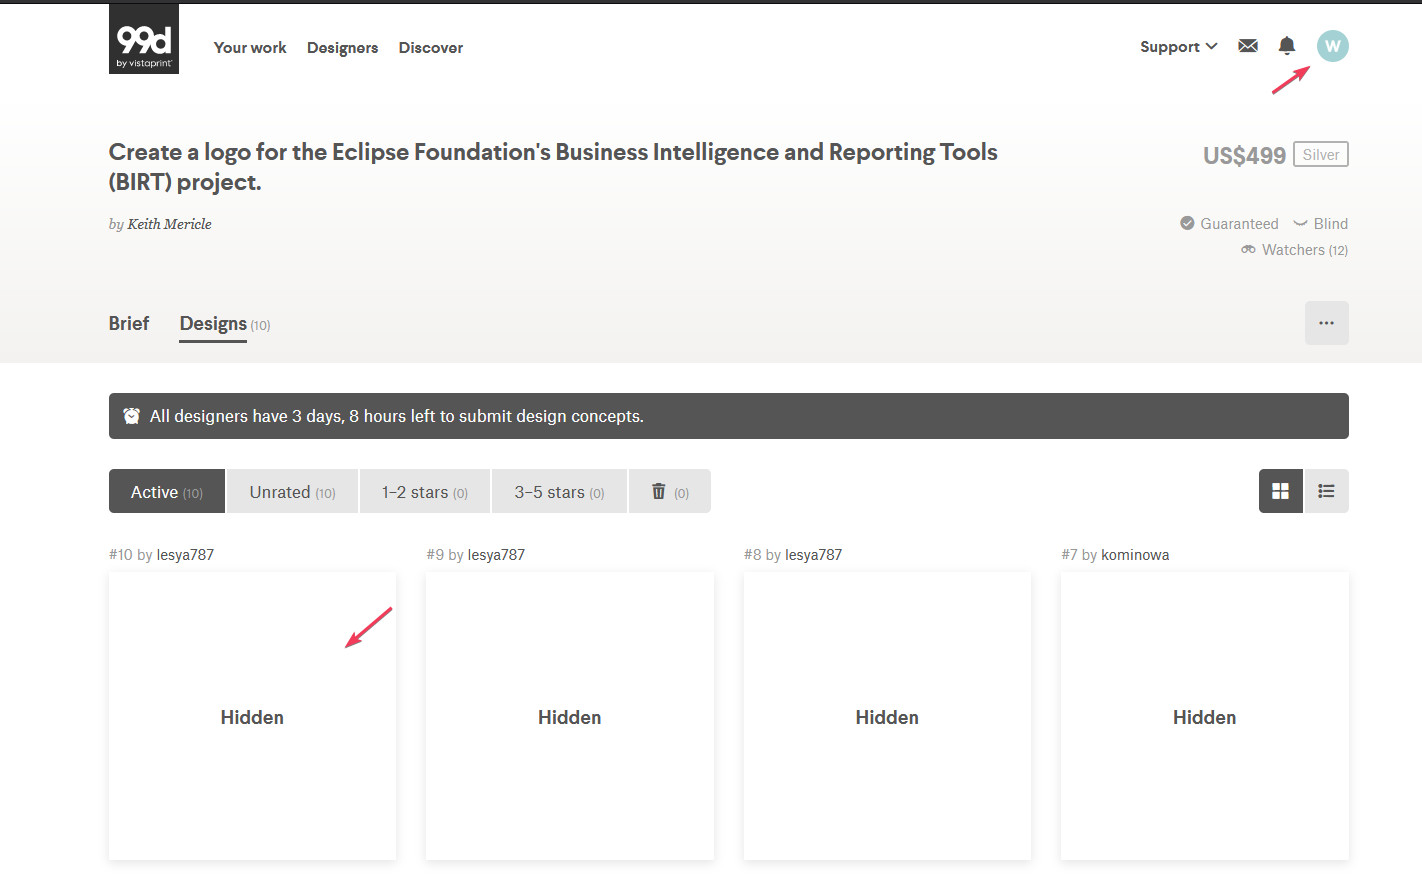Filter designs with 1–2 stars
The image size is (1422, 877).
tap(424, 492)
